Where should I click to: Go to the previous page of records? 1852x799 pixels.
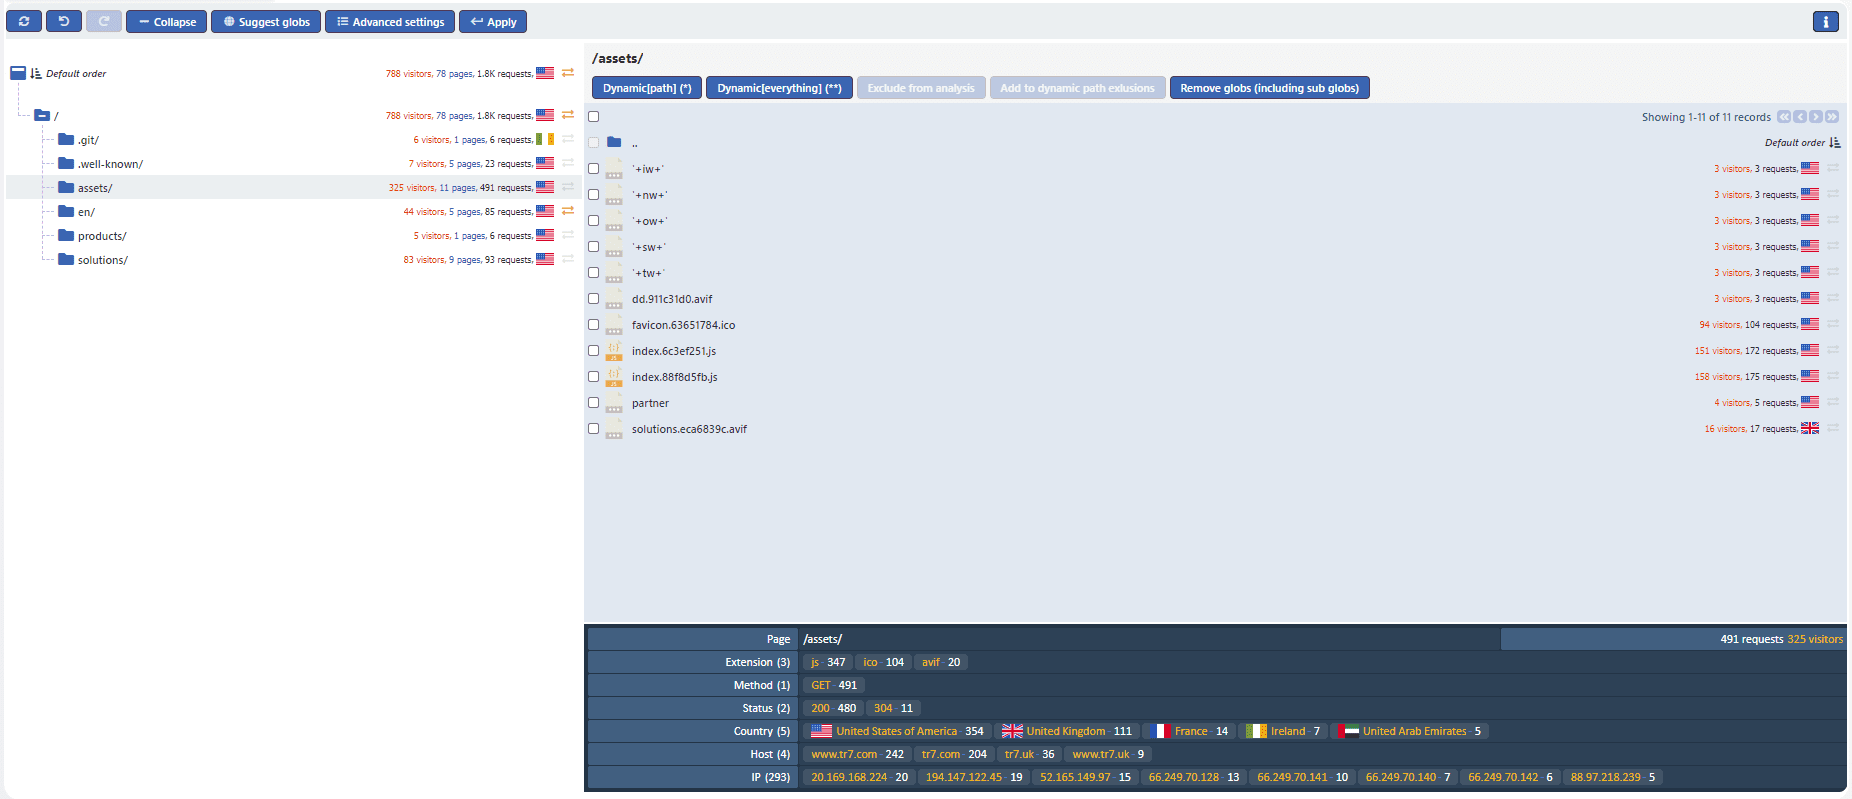coord(1800,117)
